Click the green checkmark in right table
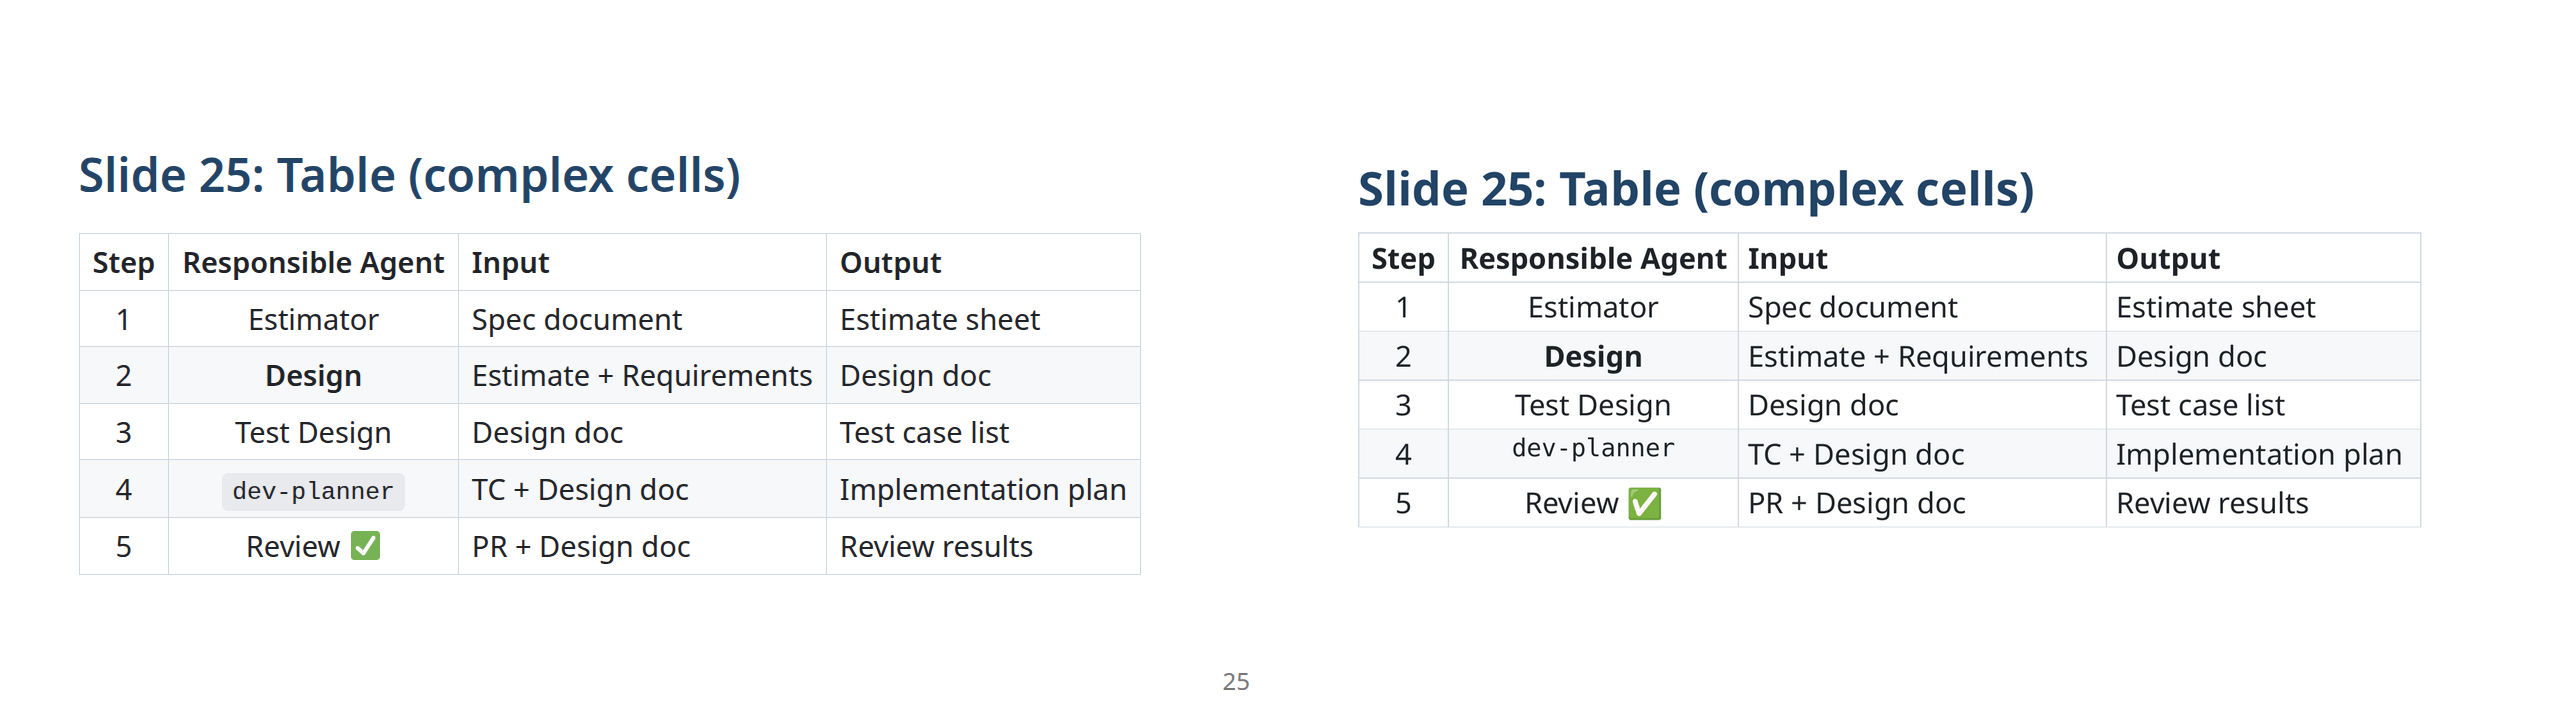The image size is (2561, 720). (1644, 503)
